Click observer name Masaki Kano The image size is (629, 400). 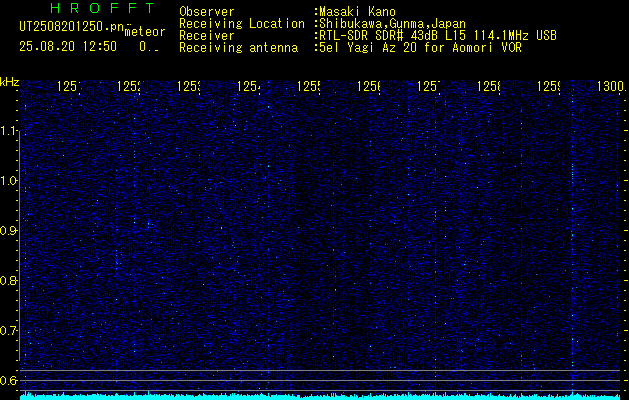[357, 12]
